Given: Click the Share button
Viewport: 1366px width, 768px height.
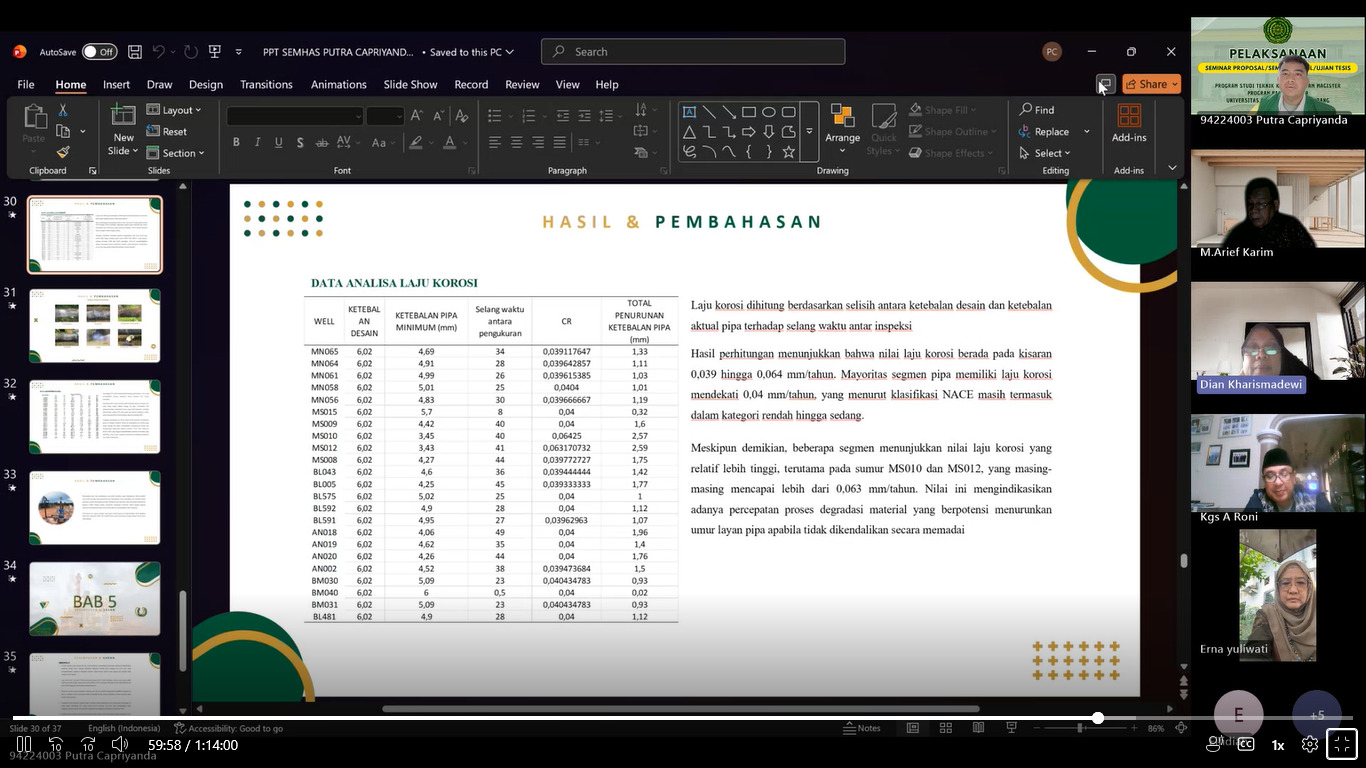Looking at the screenshot, I should (1151, 84).
